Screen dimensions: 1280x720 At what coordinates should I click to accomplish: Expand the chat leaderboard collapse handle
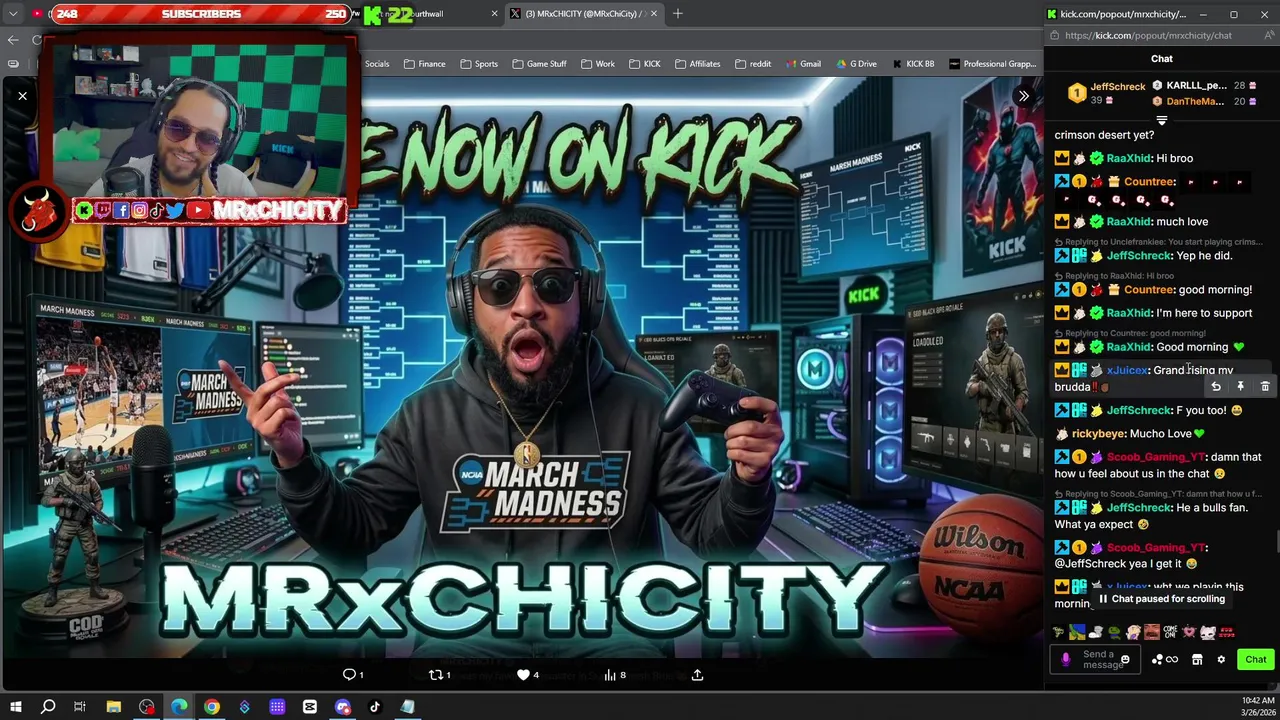1161,121
